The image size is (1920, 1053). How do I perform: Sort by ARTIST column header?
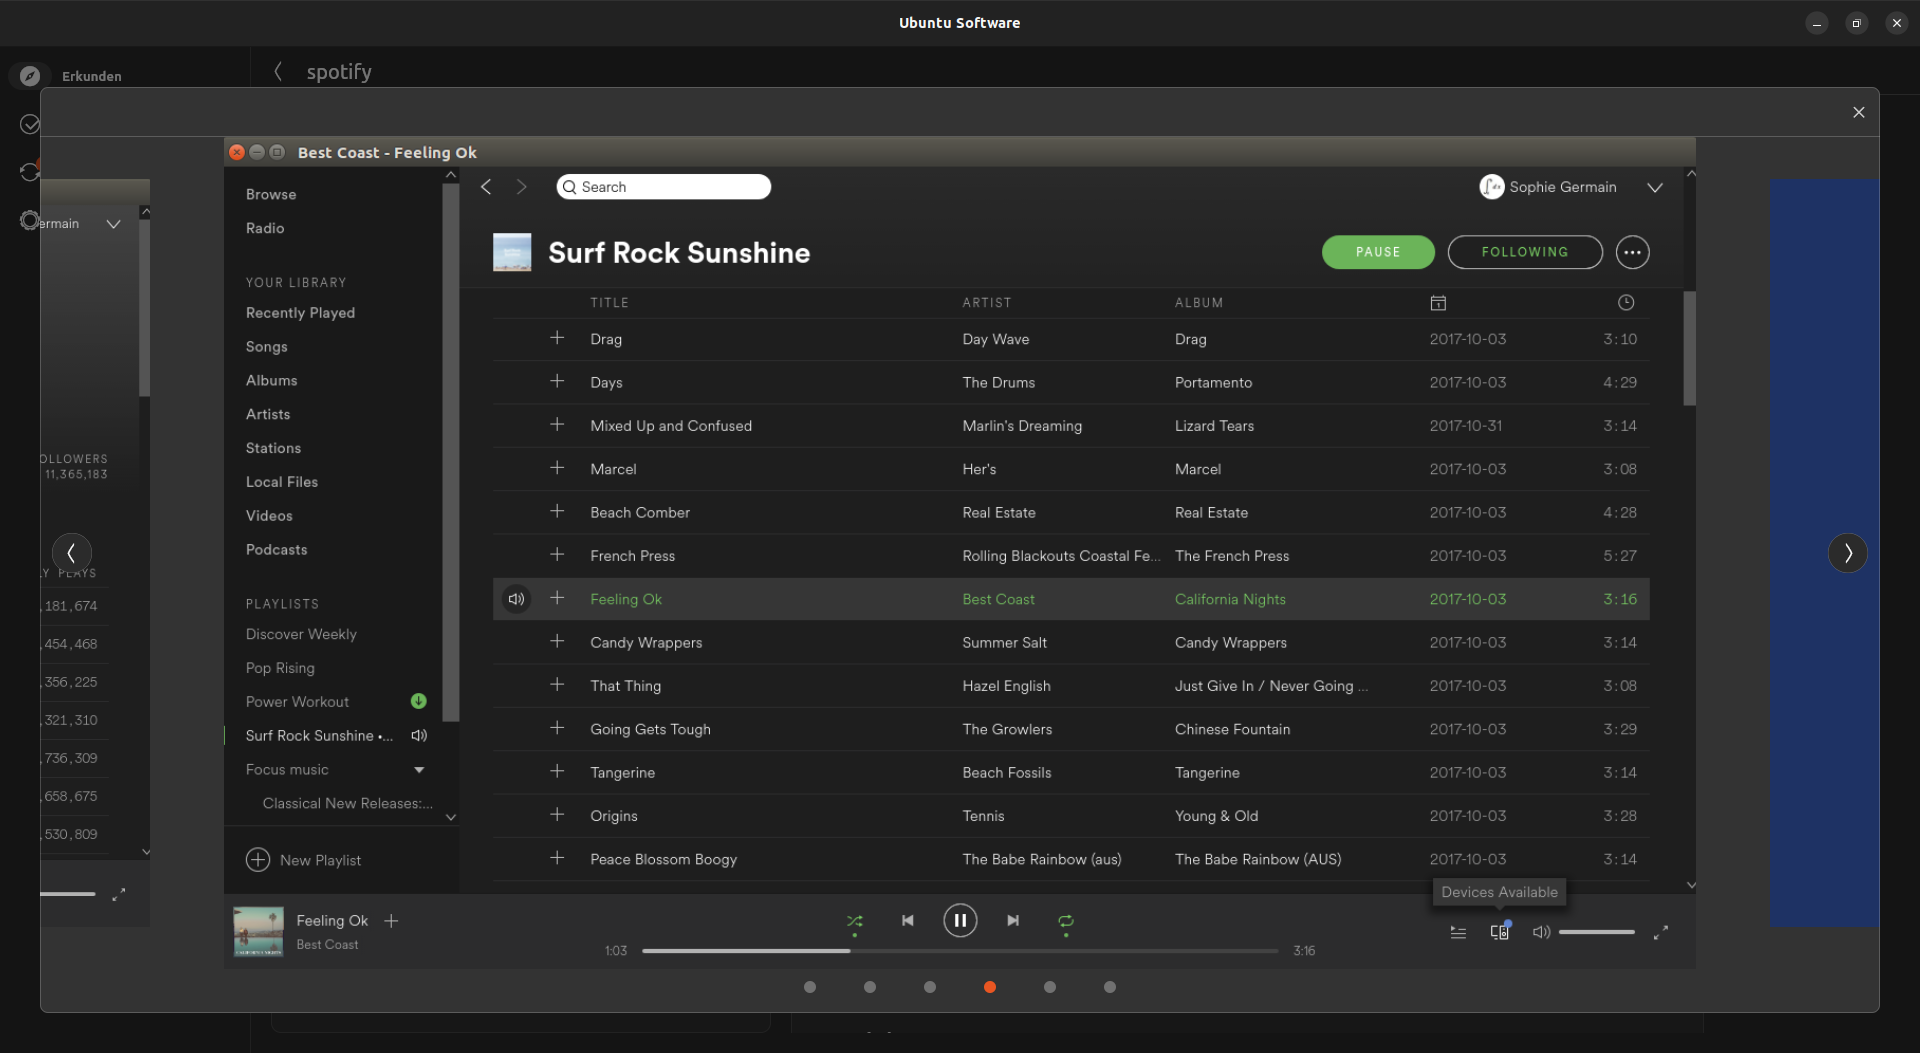pos(987,303)
